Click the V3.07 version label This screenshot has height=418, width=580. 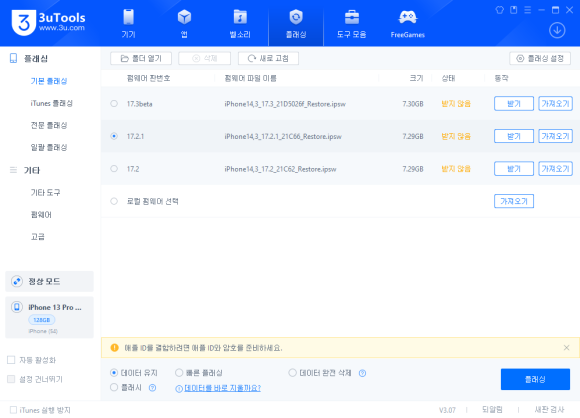coord(447,410)
